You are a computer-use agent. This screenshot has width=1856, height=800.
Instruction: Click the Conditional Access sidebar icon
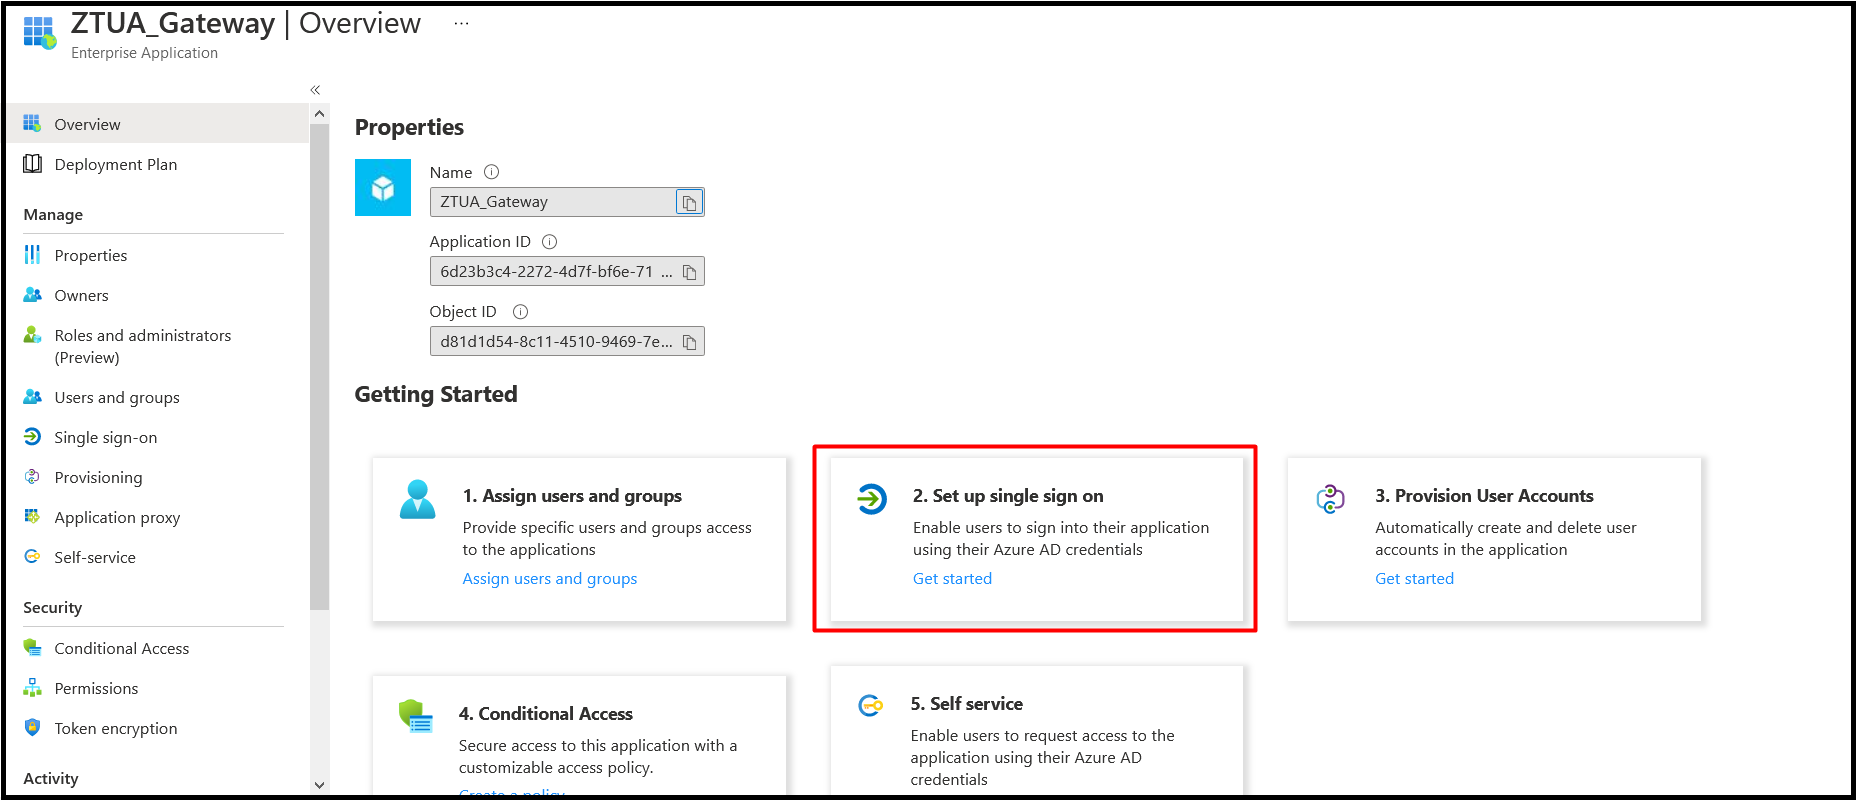pos(32,648)
